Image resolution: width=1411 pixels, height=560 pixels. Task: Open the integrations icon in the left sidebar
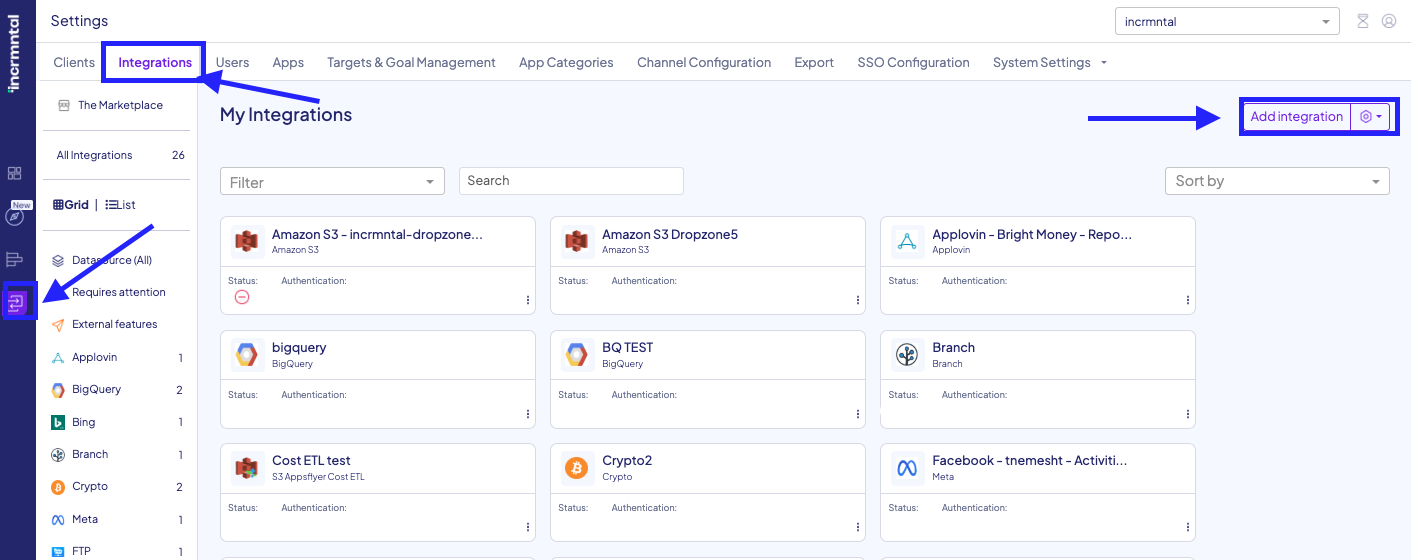(17, 302)
